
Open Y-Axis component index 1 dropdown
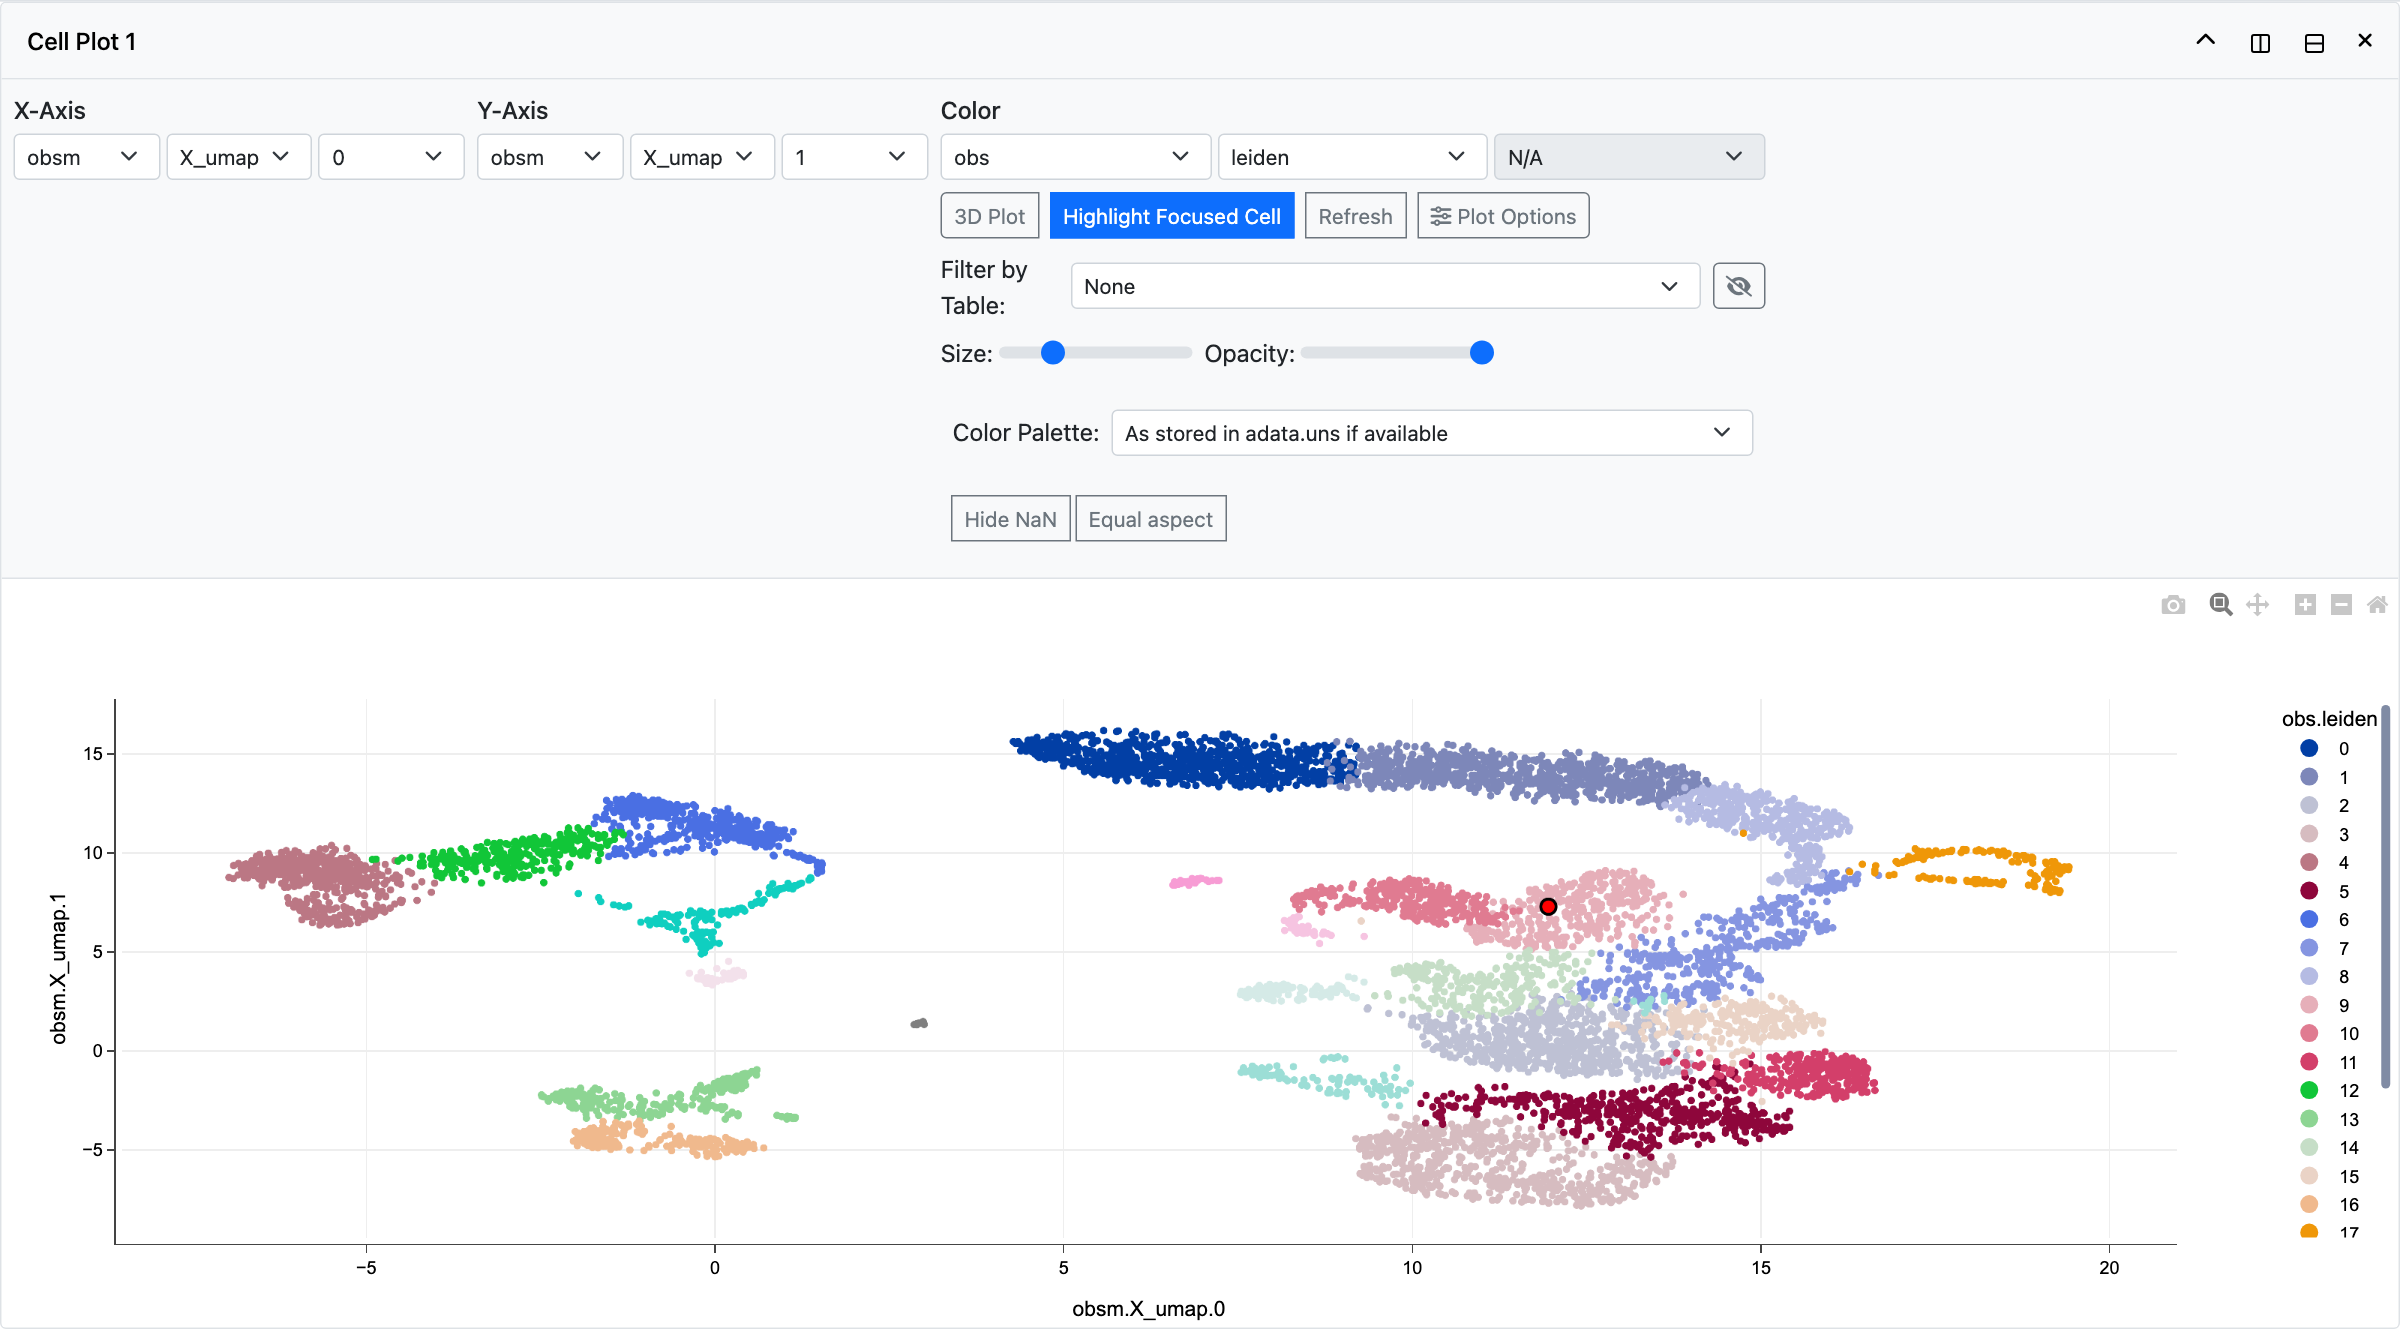click(855, 157)
